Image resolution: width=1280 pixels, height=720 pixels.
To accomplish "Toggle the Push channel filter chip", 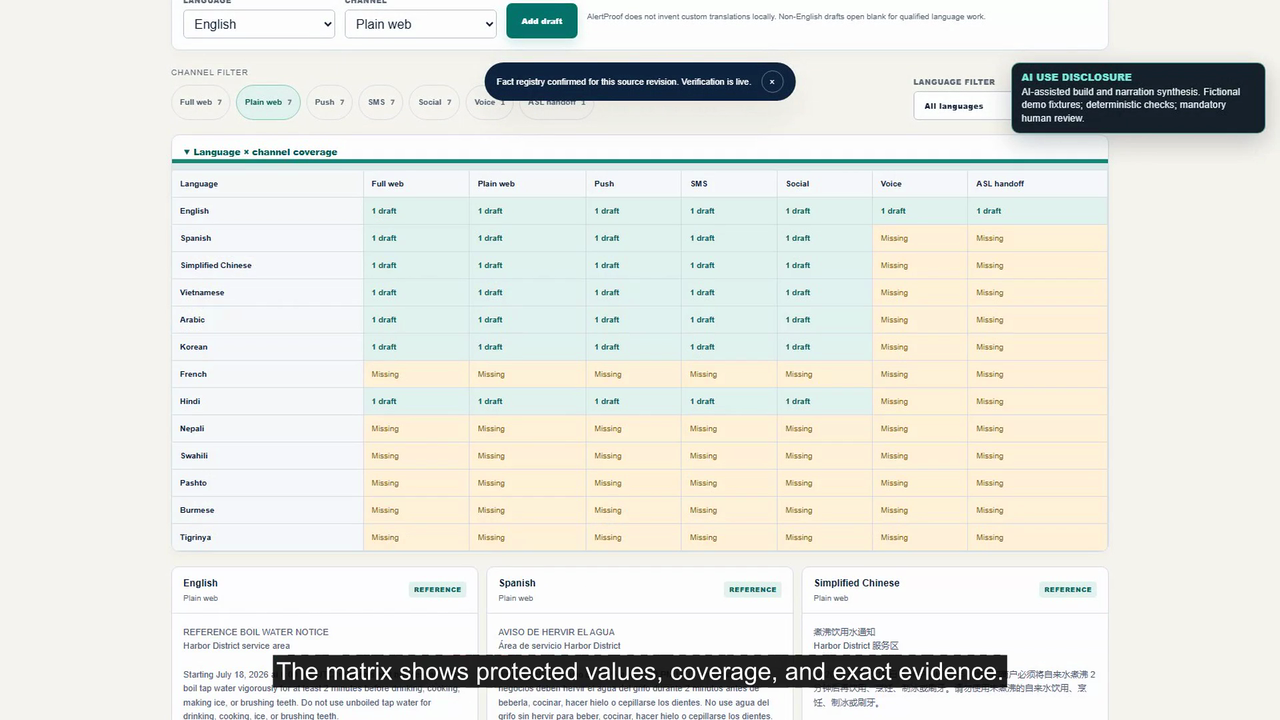I will (329, 102).
